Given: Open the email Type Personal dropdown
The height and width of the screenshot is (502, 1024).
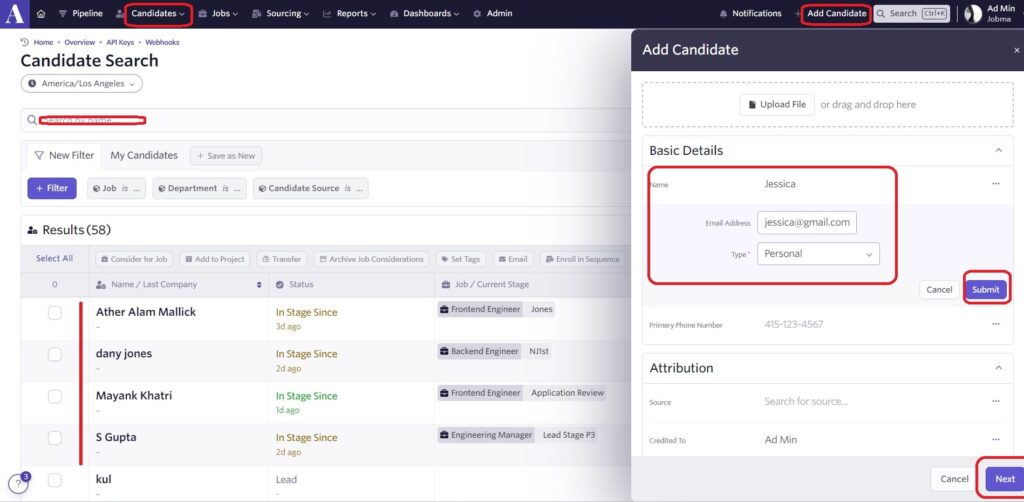Looking at the screenshot, I should point(818,254).
